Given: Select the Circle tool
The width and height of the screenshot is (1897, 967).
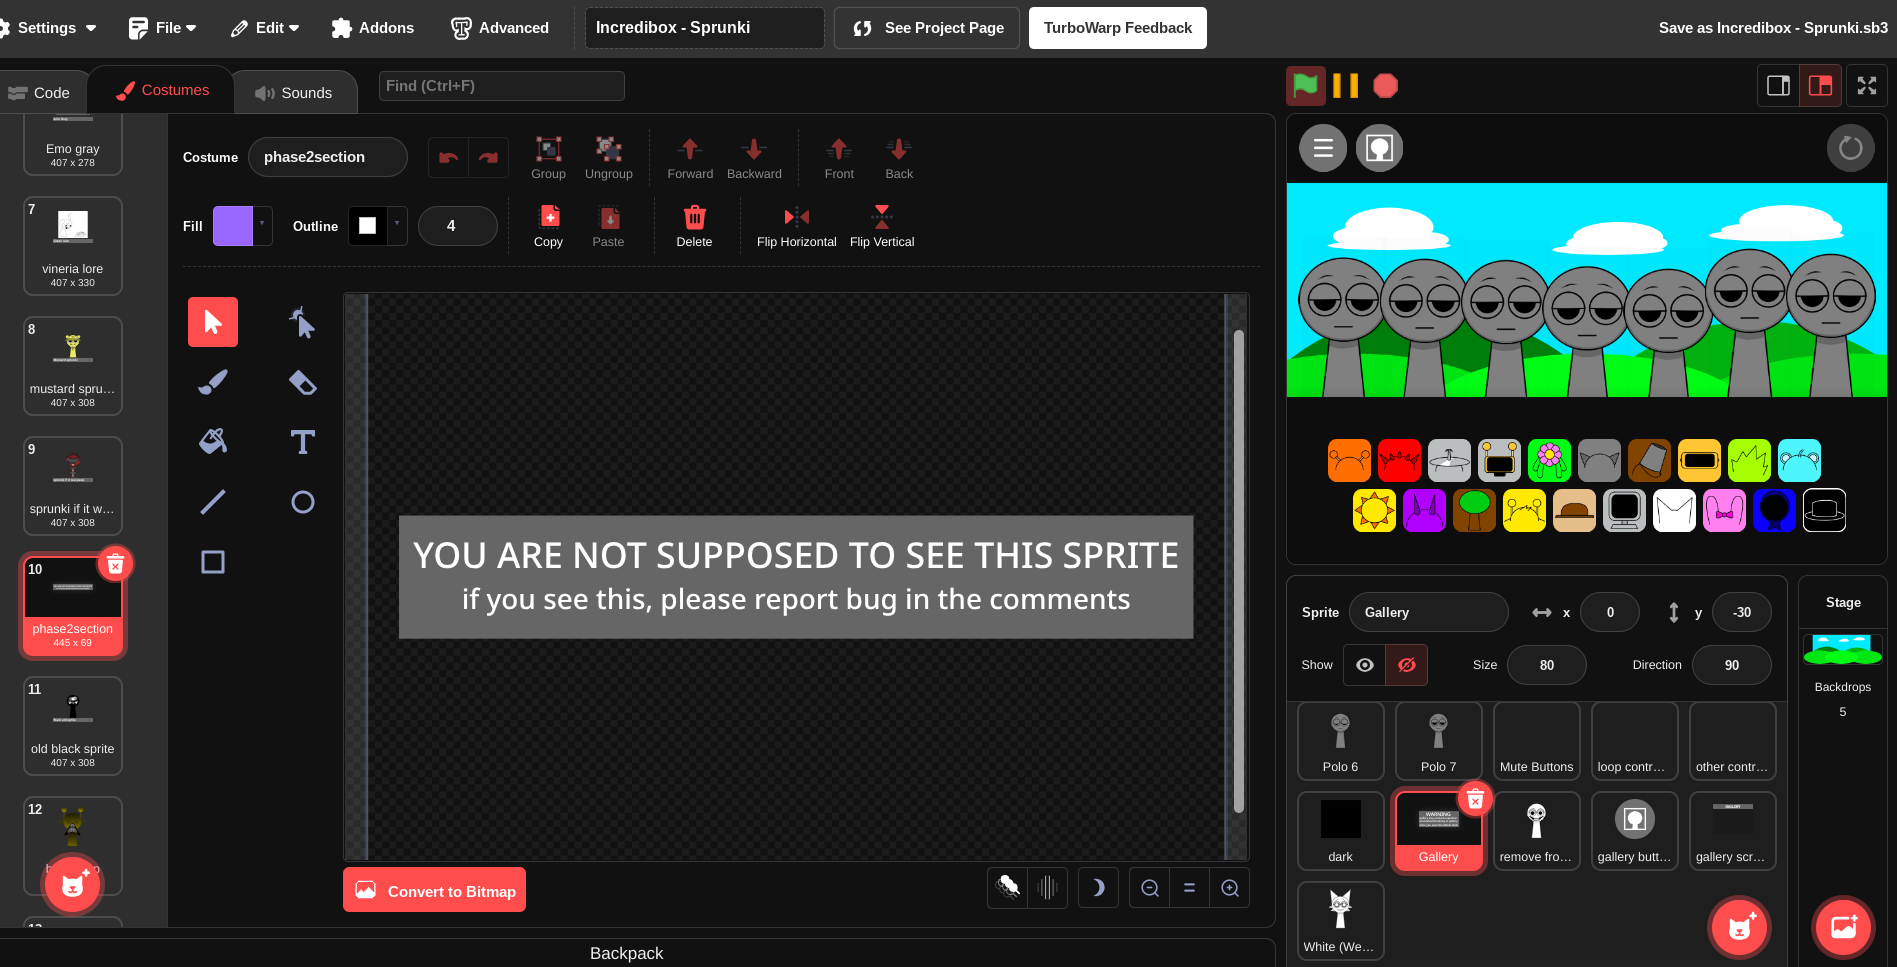Looking at the screenshot, I should (303, 502).
